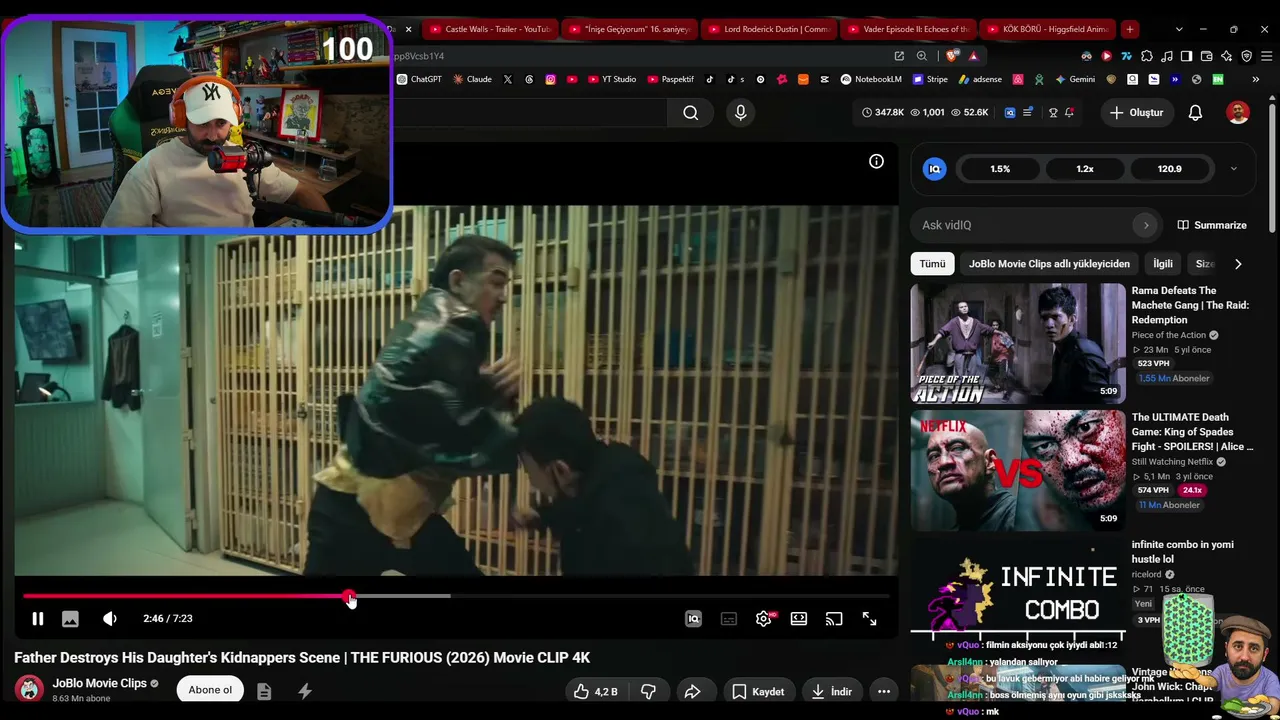Select the İlgili filter chip
Screen dimensions: 1280x720
[x=1163, y=264]
